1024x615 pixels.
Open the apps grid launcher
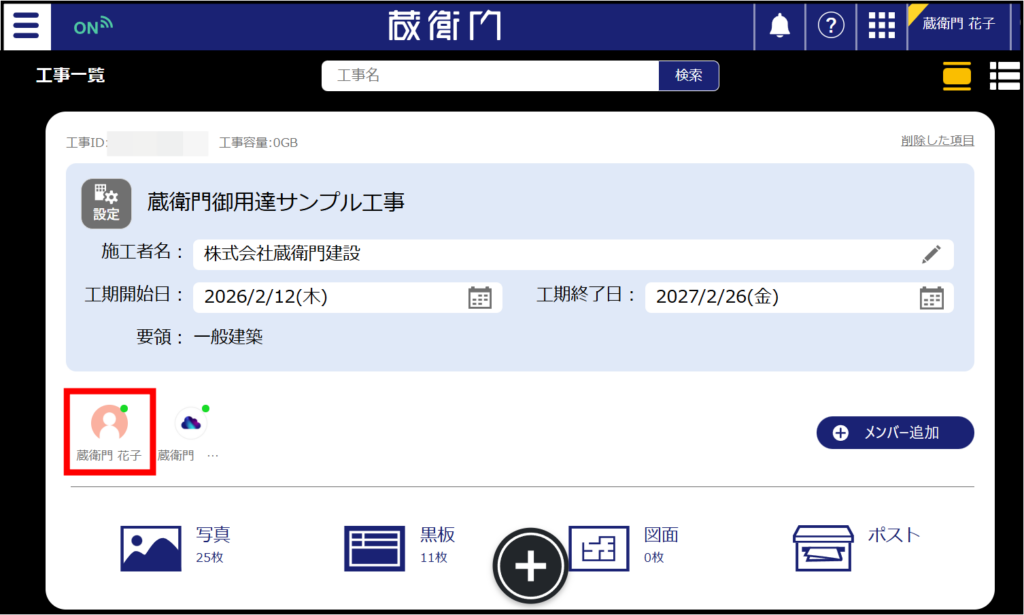(881, 26)
